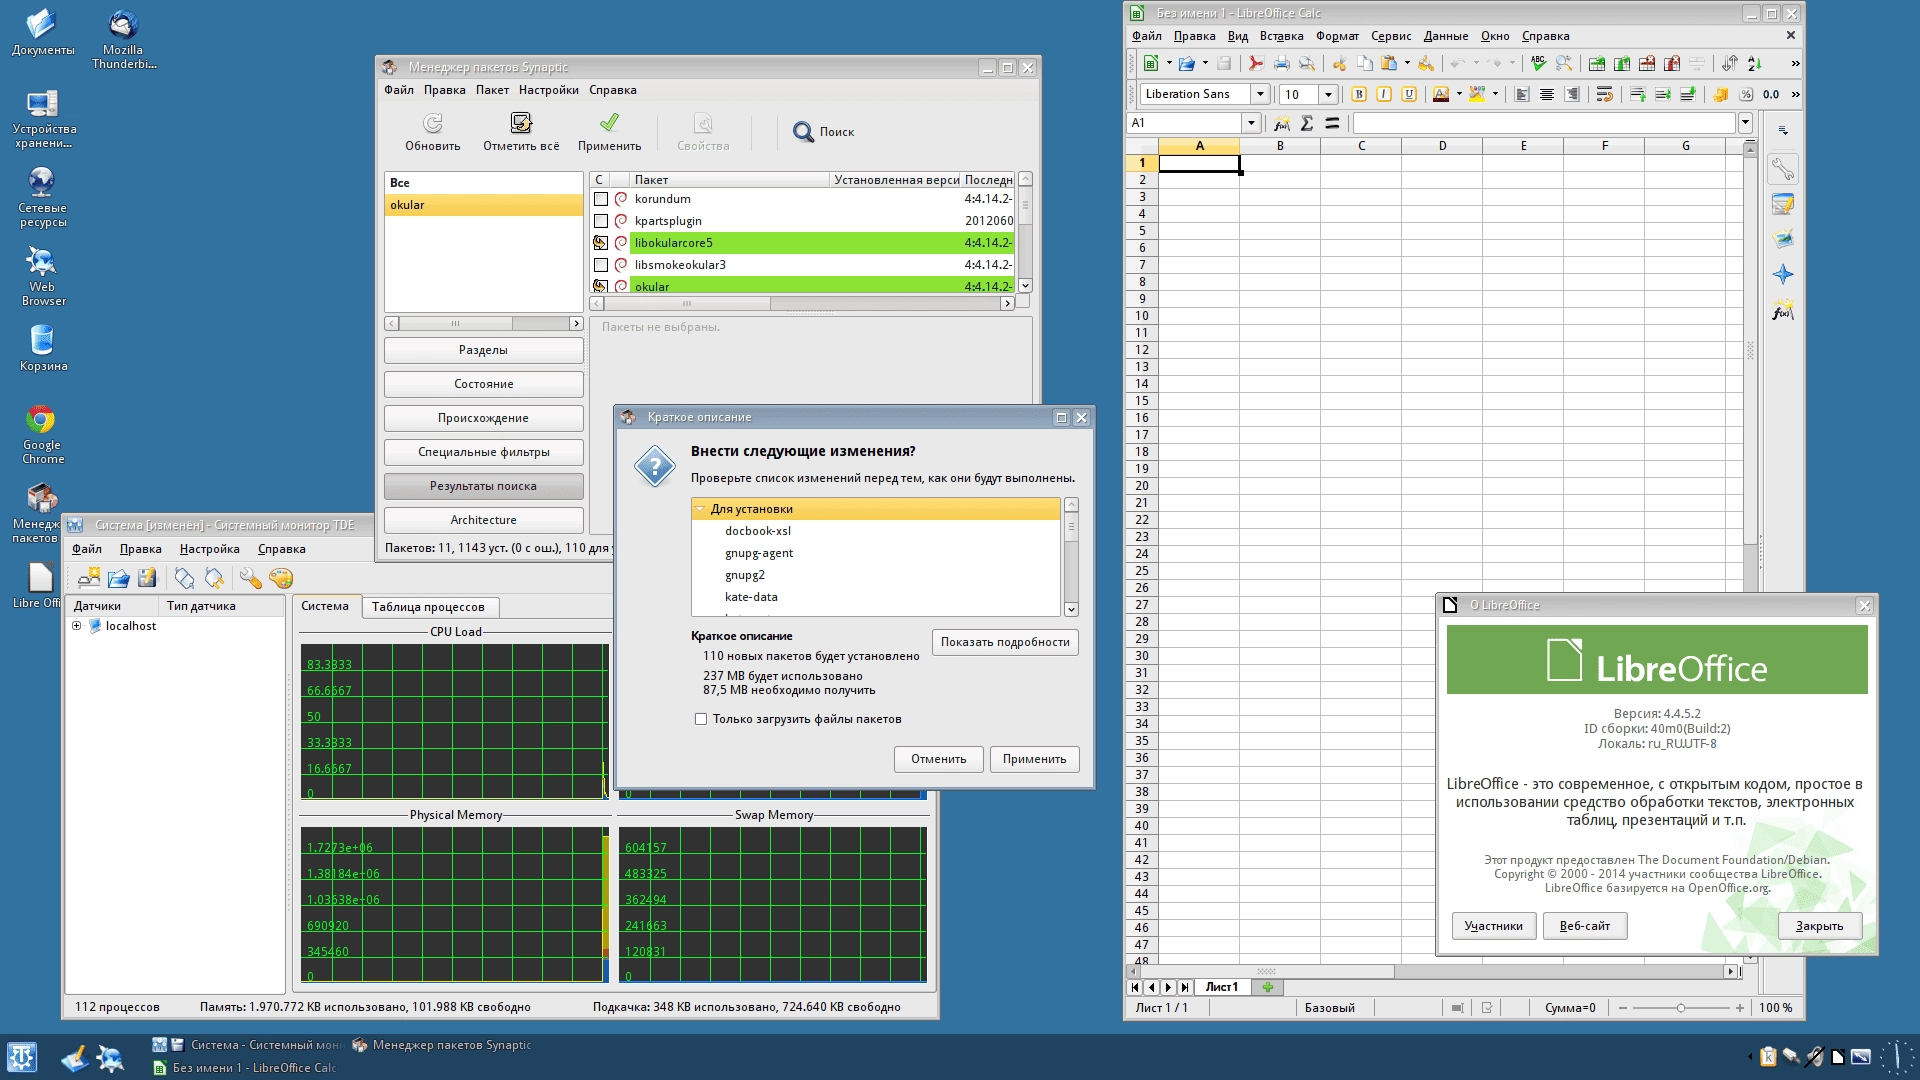1920x1080 pixels.
Task: Click the wrench configure icon in System Monitor
Action: (x=250, y=578)
